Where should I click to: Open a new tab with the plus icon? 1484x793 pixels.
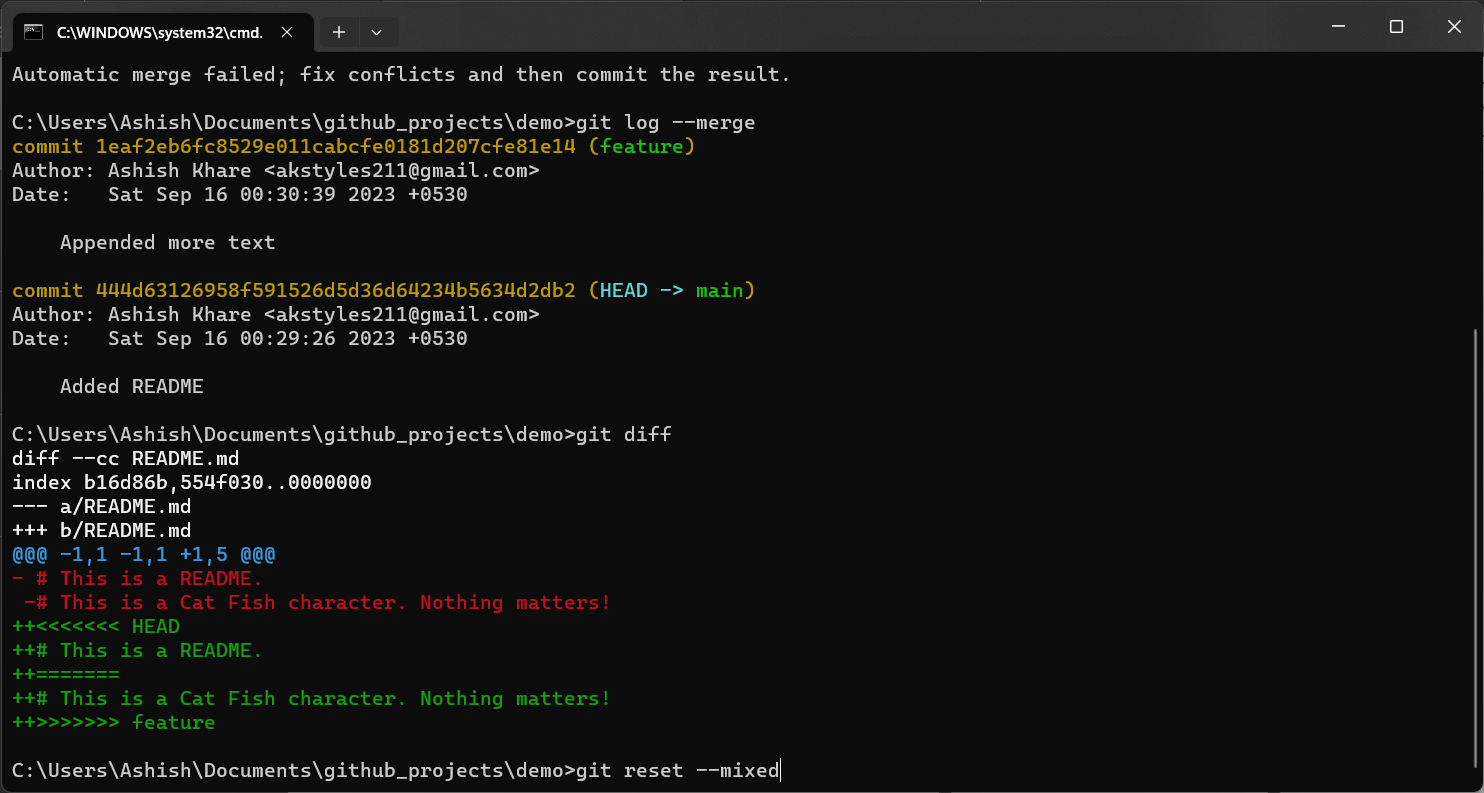click(338, 31)
